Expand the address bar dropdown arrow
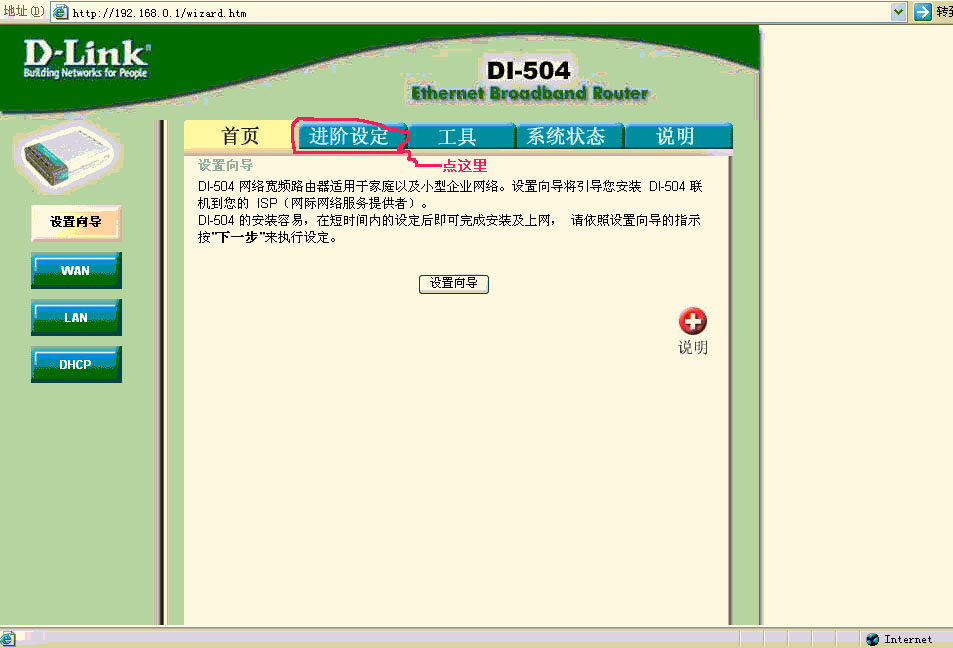The image size is (953, 648). pyautogui.click(x=898, y=12)
